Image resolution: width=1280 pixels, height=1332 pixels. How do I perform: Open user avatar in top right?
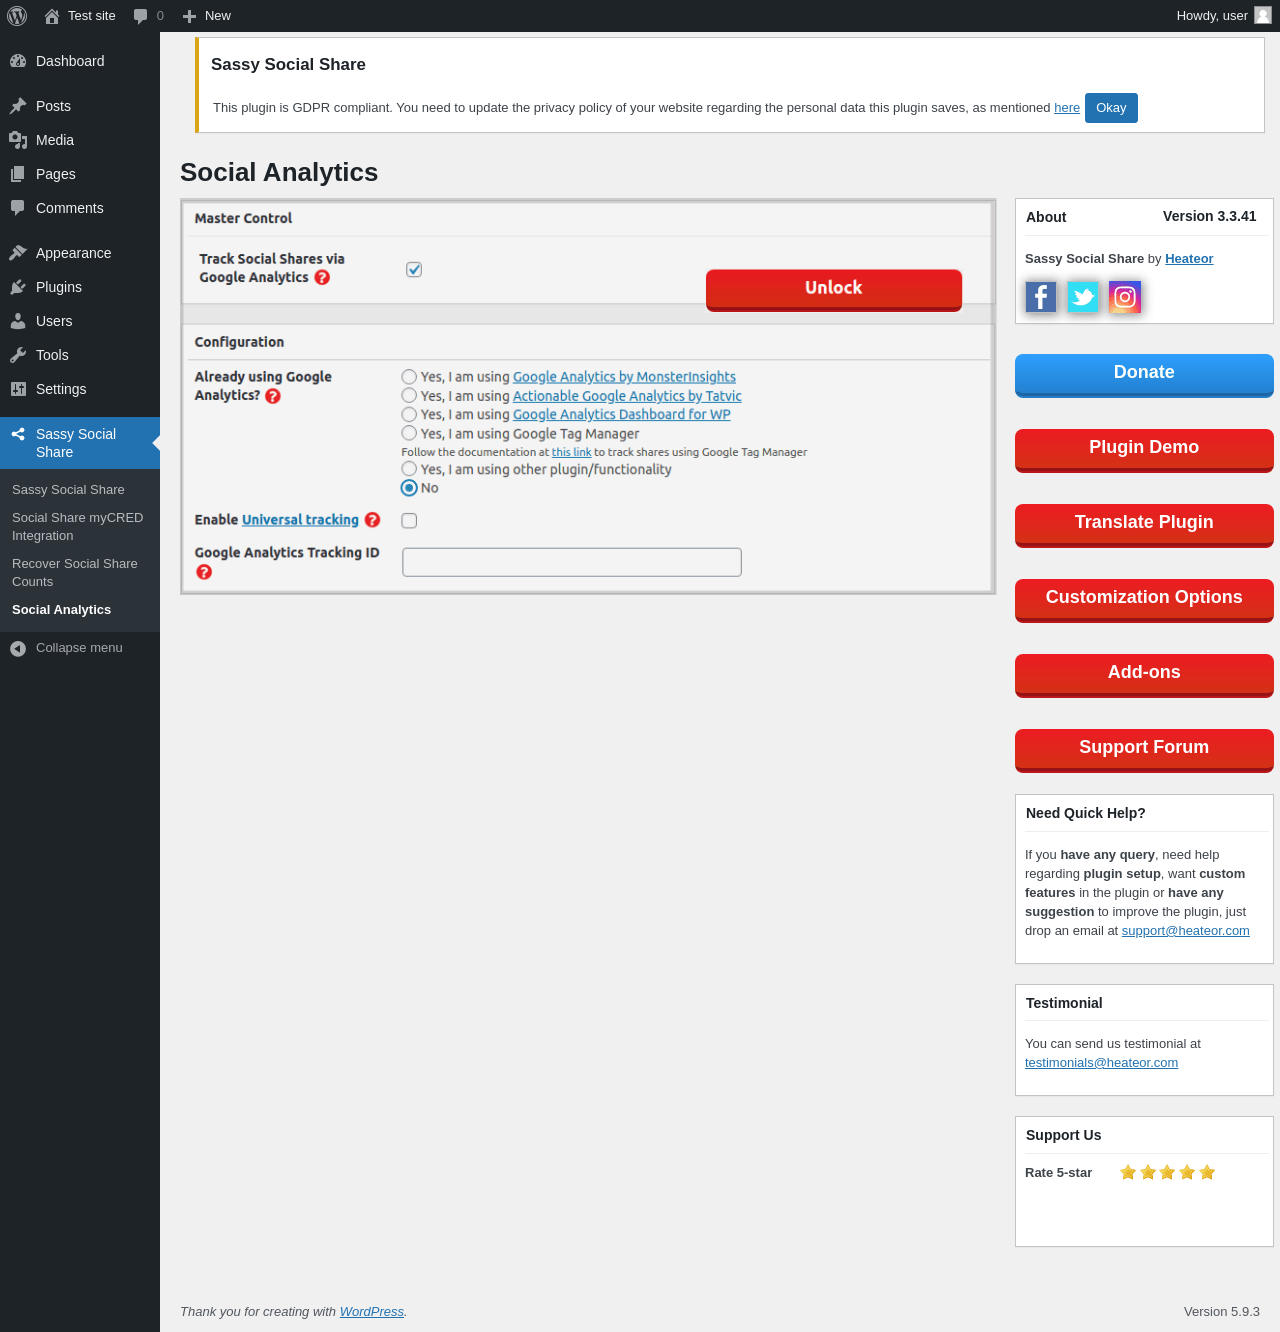pos(1263,15)
